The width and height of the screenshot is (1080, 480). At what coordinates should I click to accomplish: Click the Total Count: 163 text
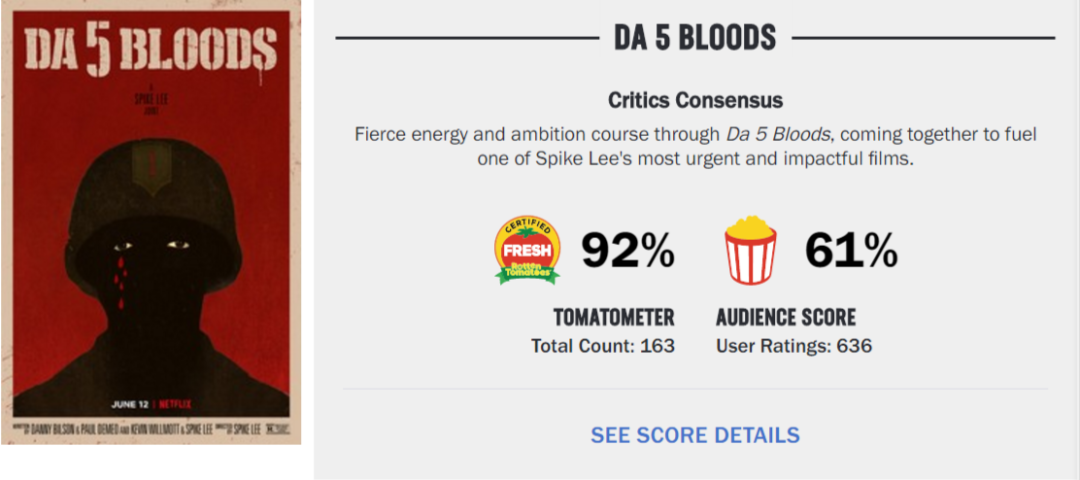click(x=602, y=346)
